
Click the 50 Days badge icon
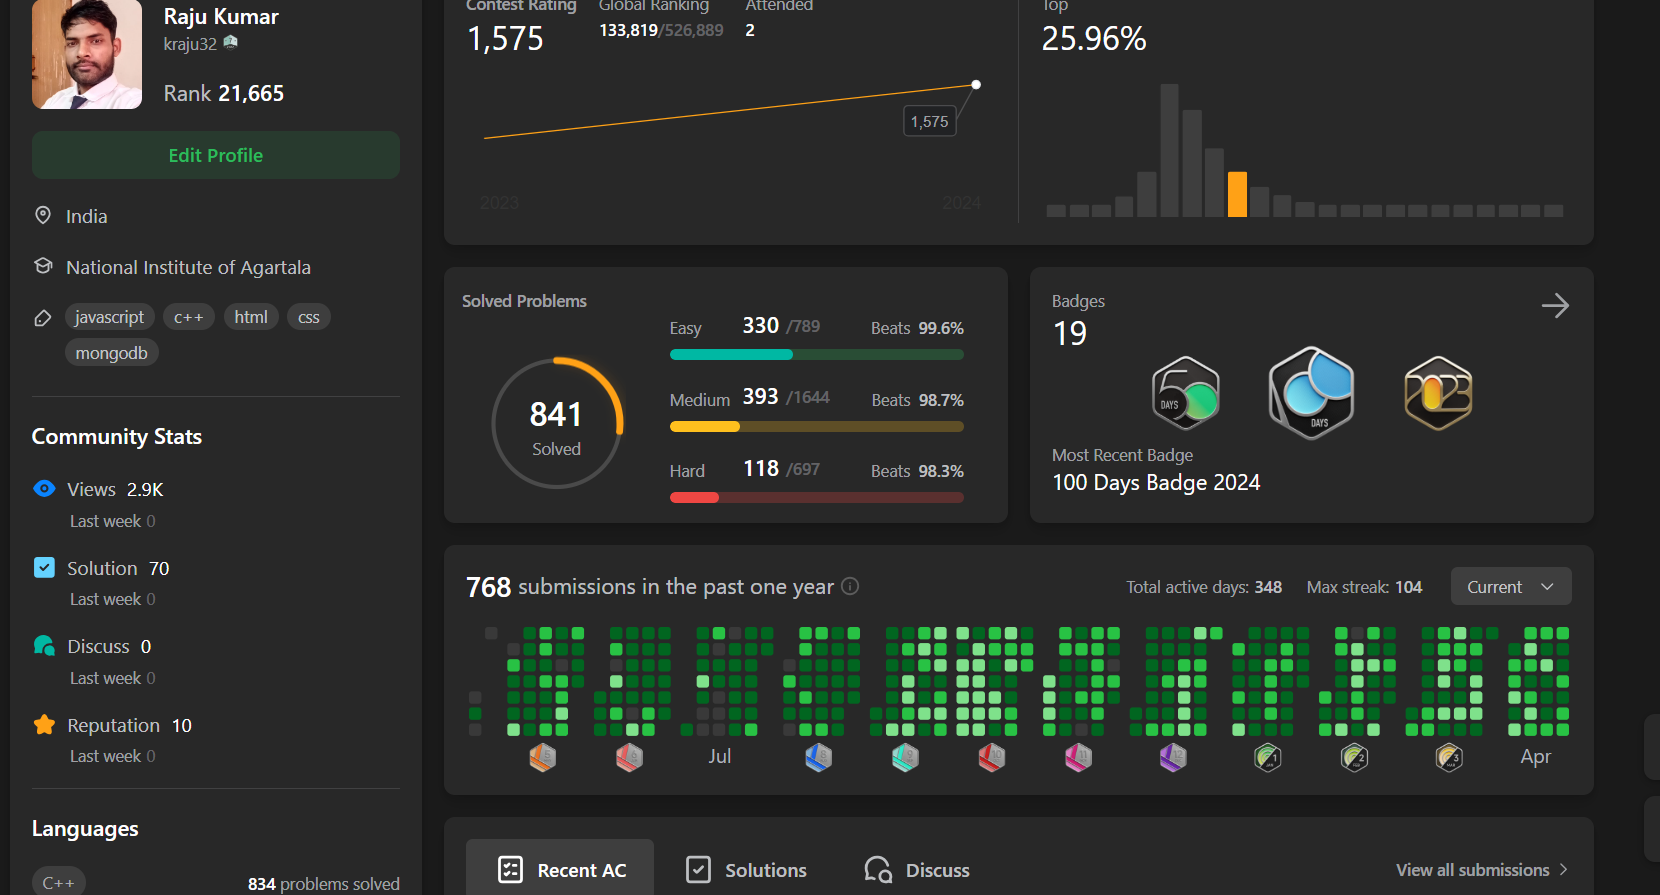(1185, 393)
